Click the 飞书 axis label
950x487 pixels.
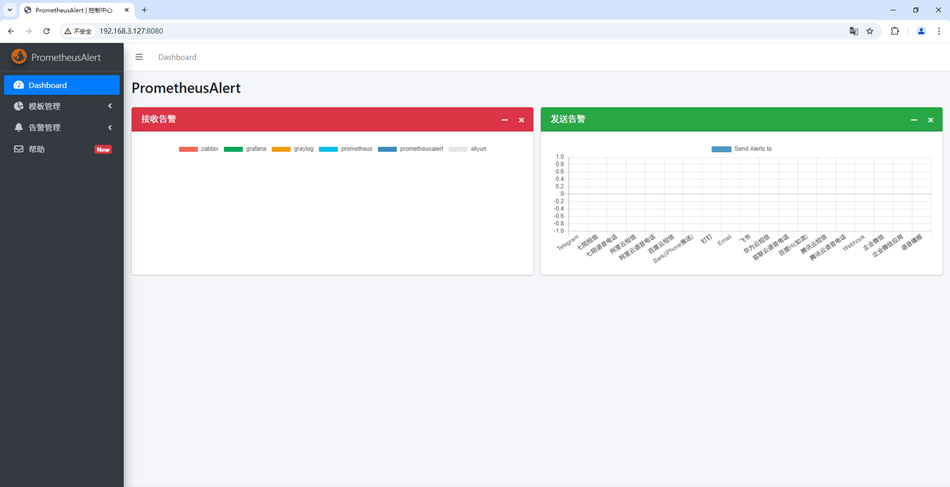coord(745,239)
